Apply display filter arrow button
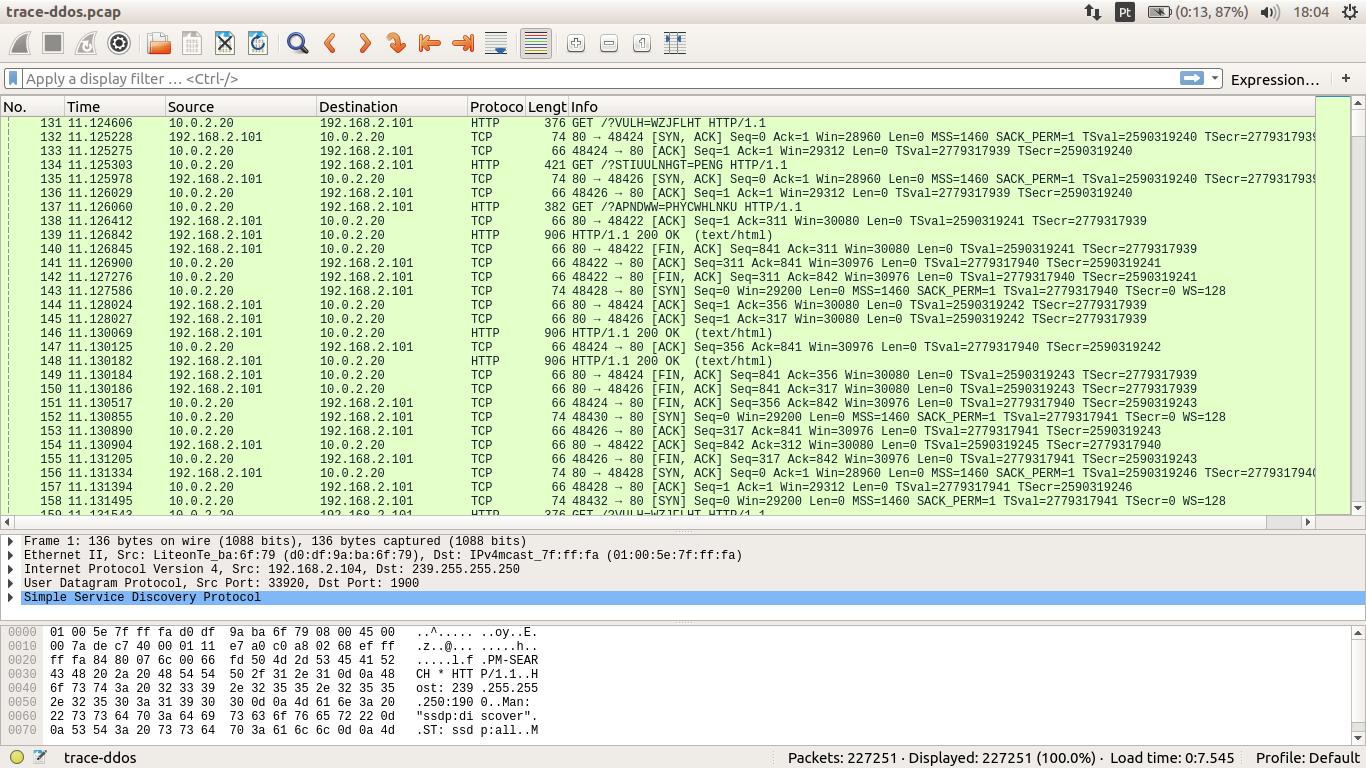1366x768 pixels. [1191, 78]
